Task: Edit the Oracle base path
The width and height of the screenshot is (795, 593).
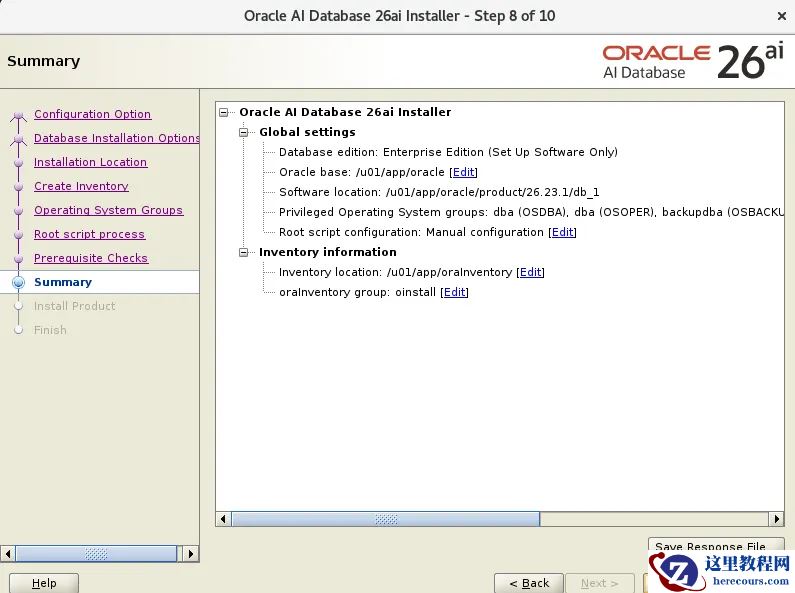Action: [463, 172]
